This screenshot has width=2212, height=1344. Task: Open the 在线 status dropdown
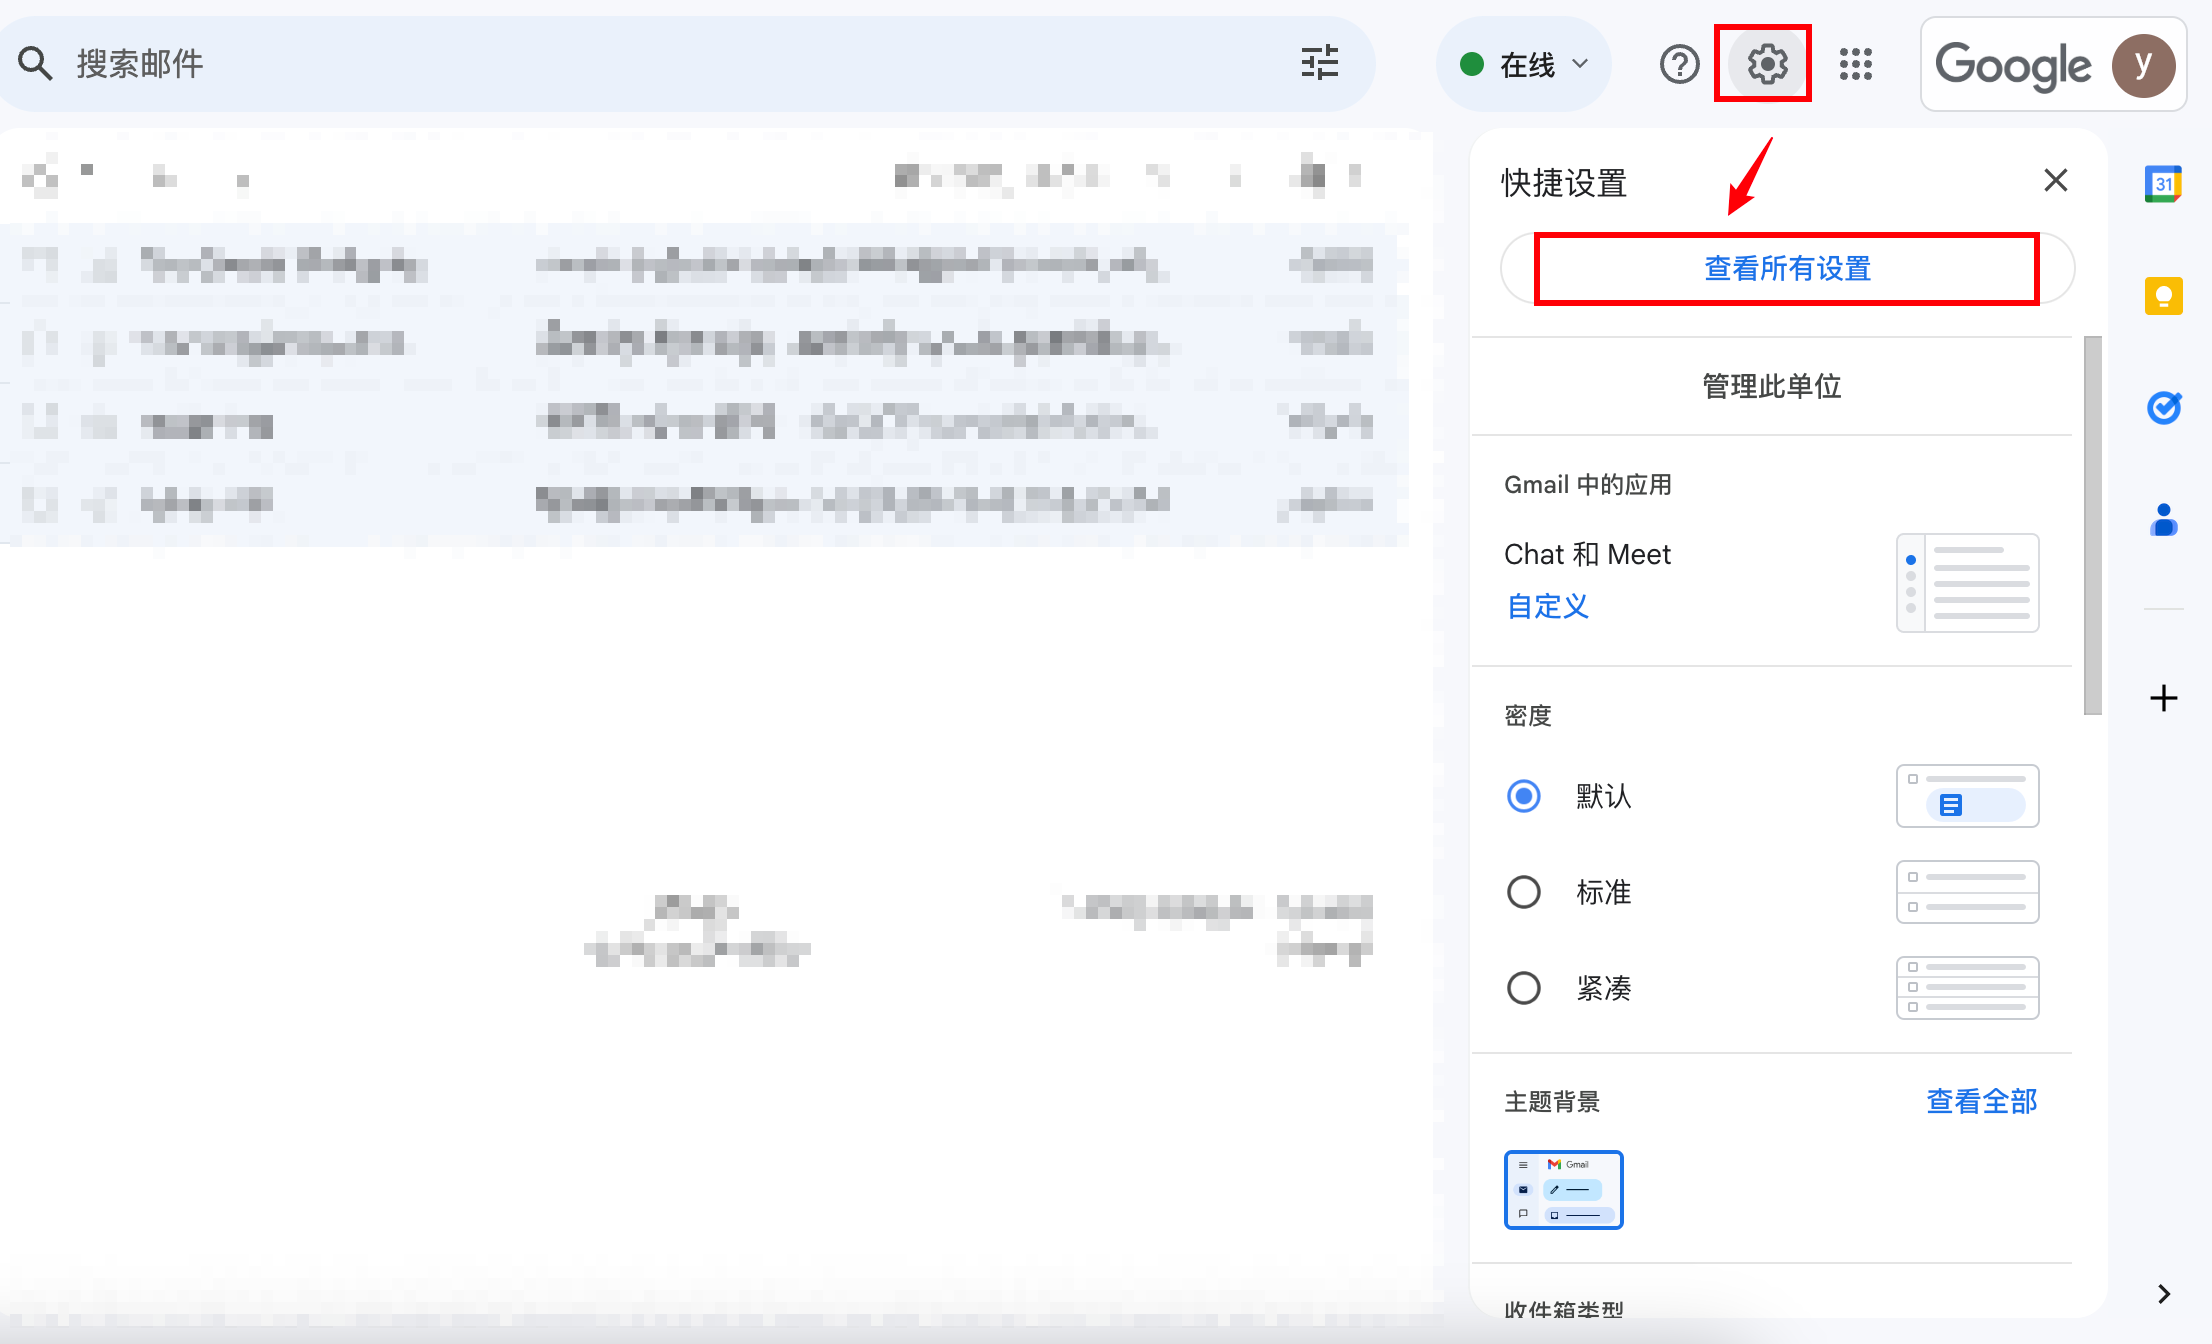pyautogui.click(x=1523, y=65)
